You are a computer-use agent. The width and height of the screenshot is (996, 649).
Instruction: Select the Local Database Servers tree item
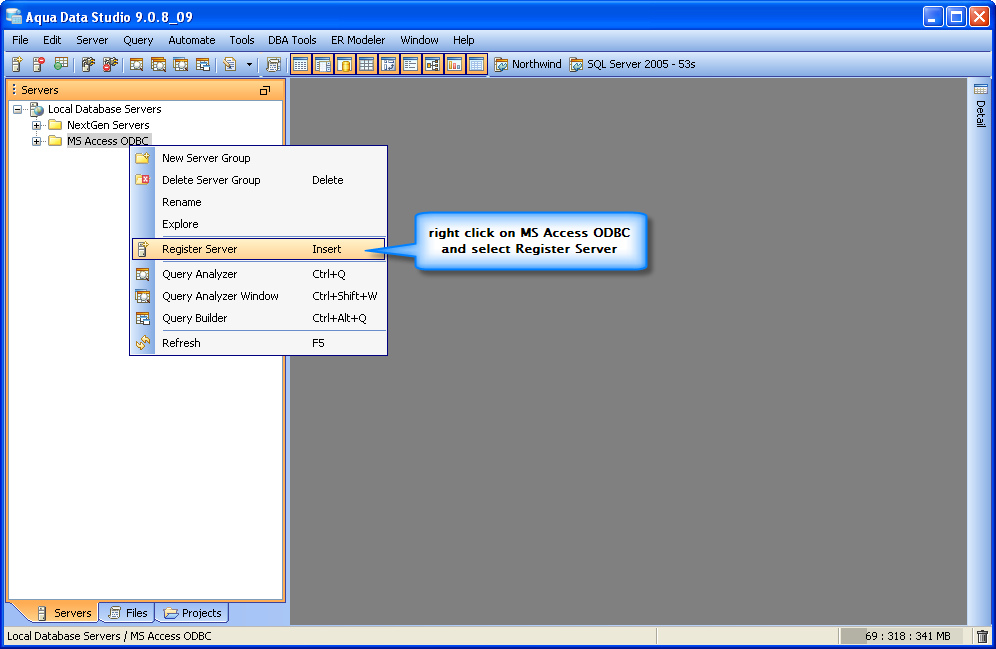(105, 109)
